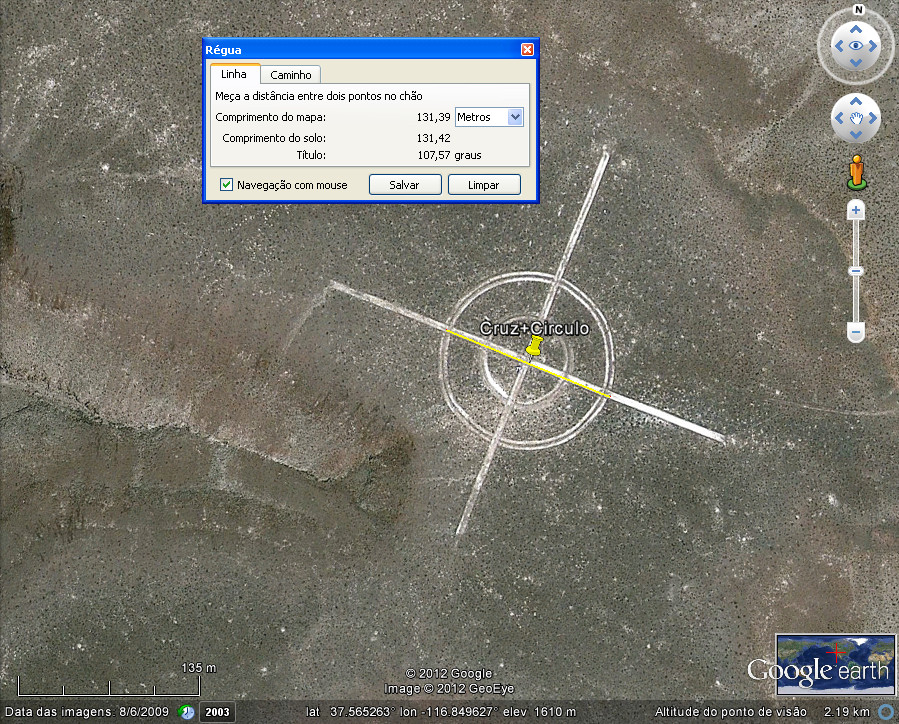
Task: Close the Régua ruler dialog
Action: point(527,50)
